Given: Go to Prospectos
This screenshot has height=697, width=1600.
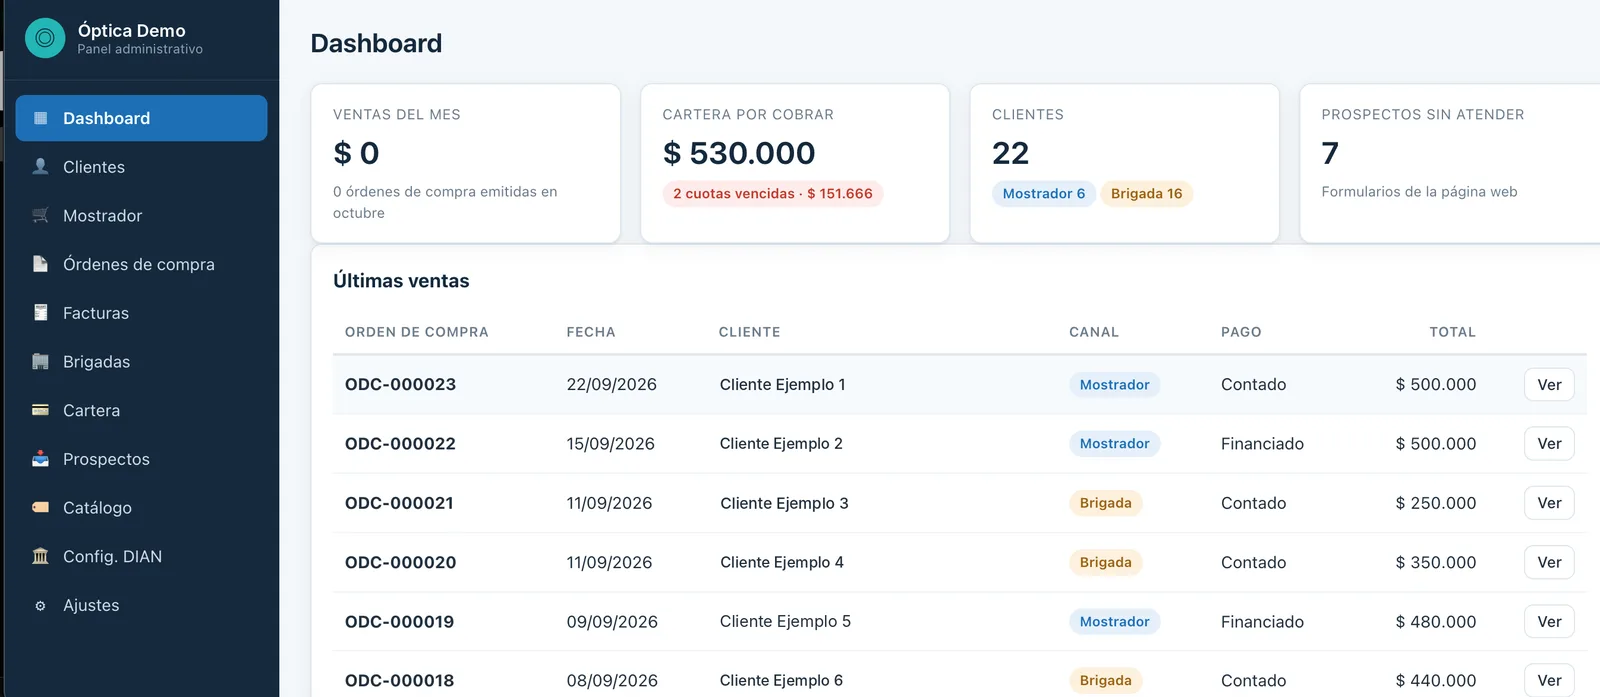Looking at the screenshot, I should [141, 459].
